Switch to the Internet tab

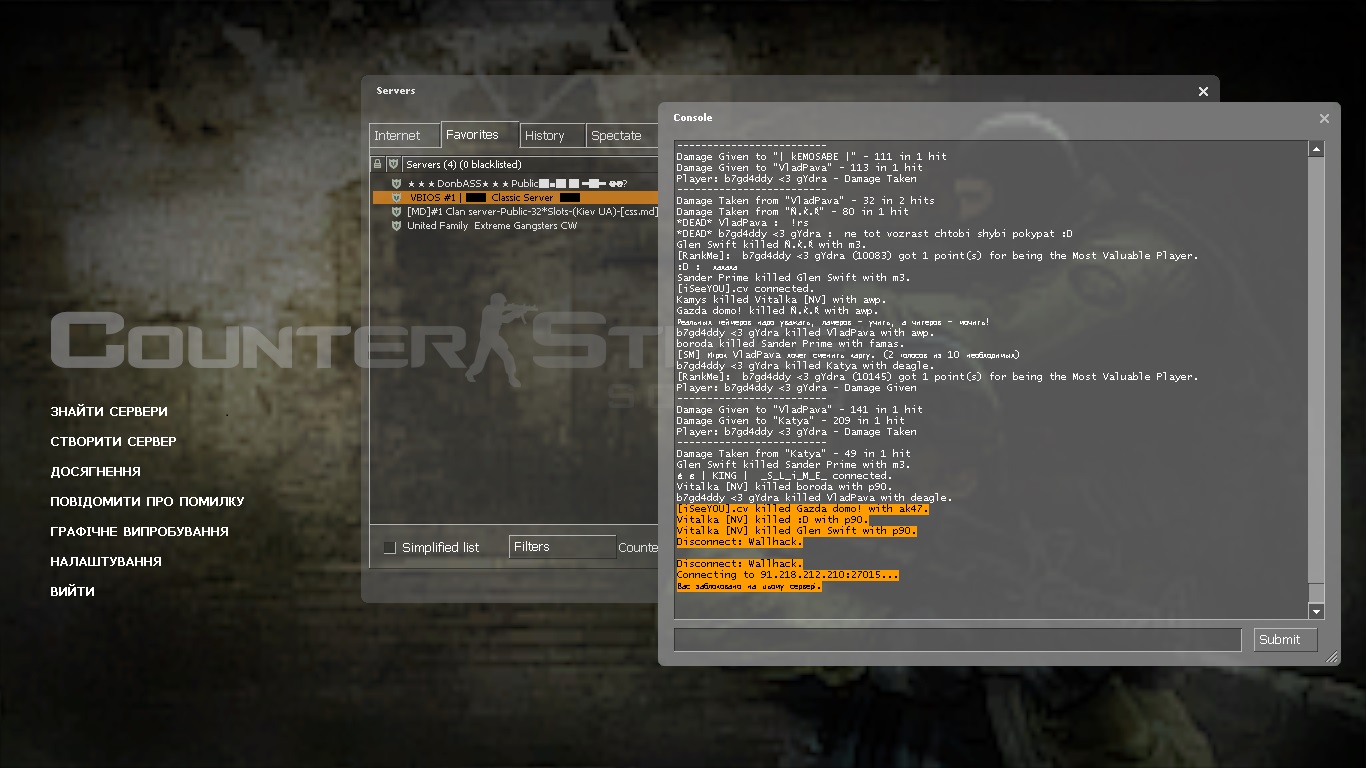(405, 135)
